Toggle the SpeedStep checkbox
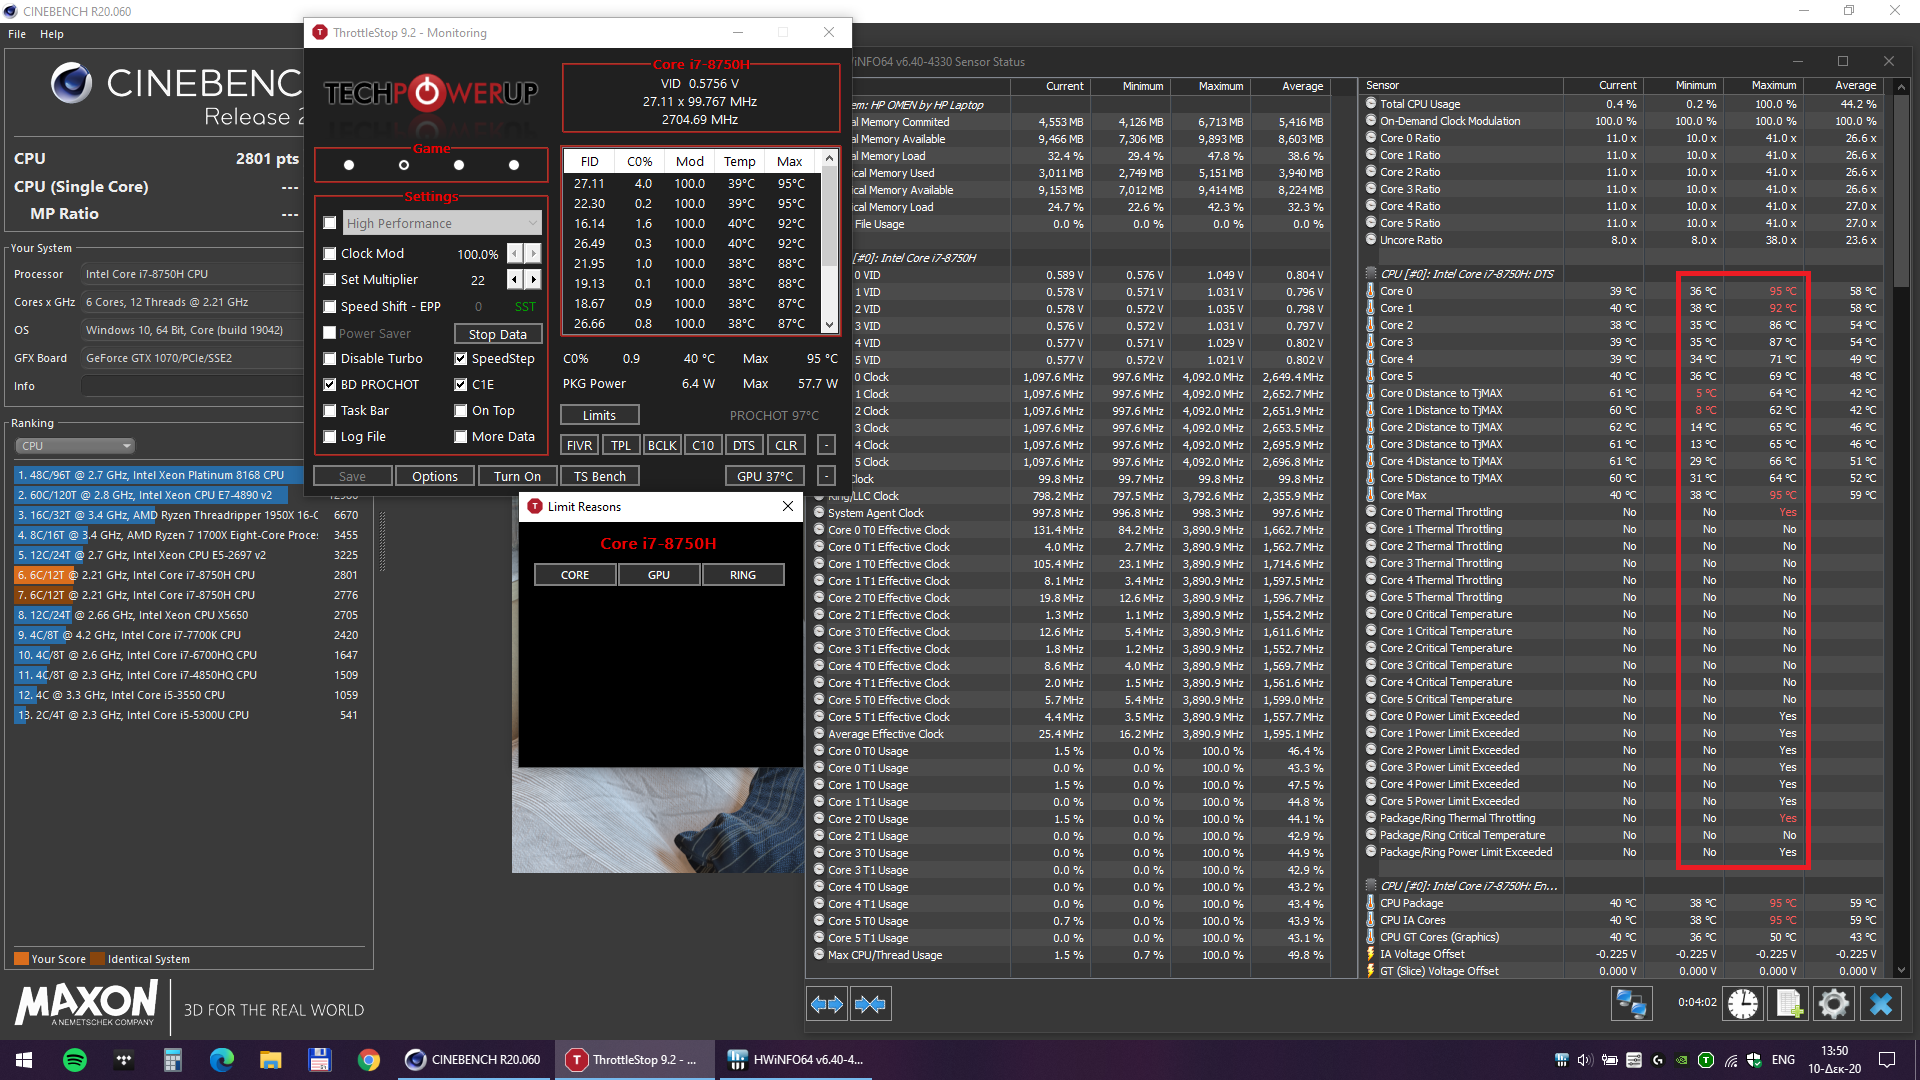1920x1080 pixels. tap(461, 359)
